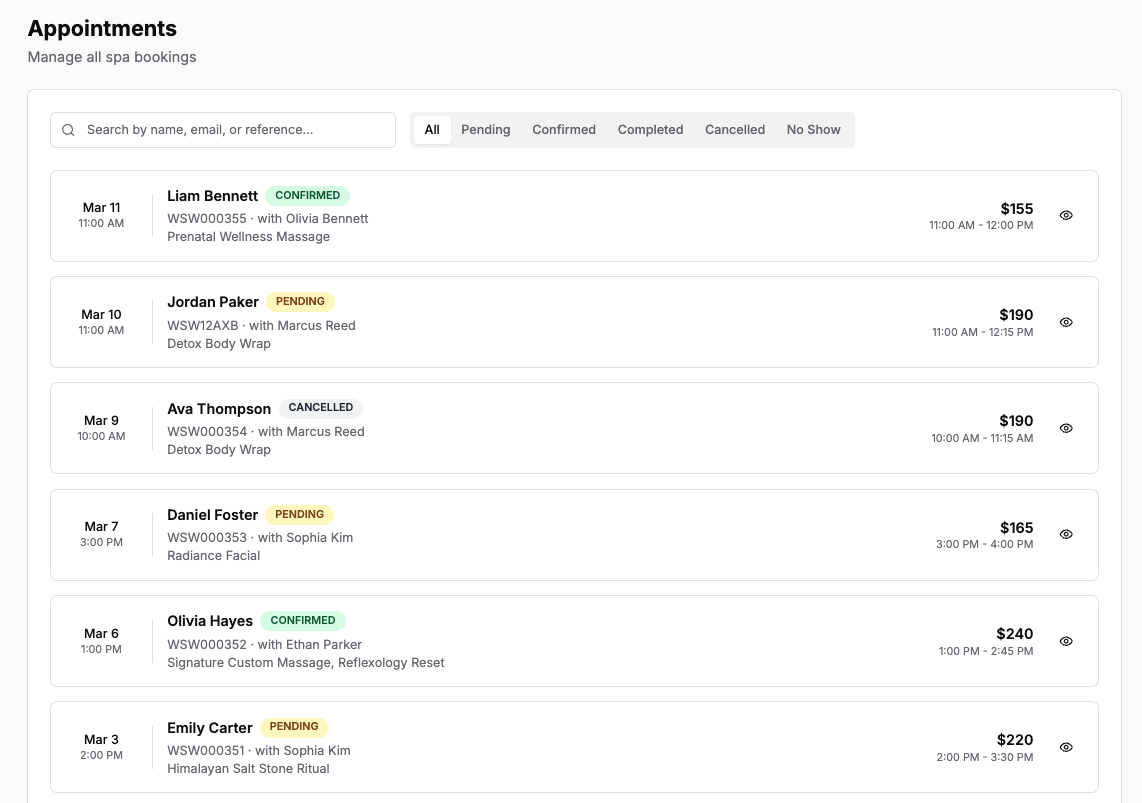1142x803 pixels.
Task: Click the $240 price on Olivia Hayes's booking
Action: 1014,633
